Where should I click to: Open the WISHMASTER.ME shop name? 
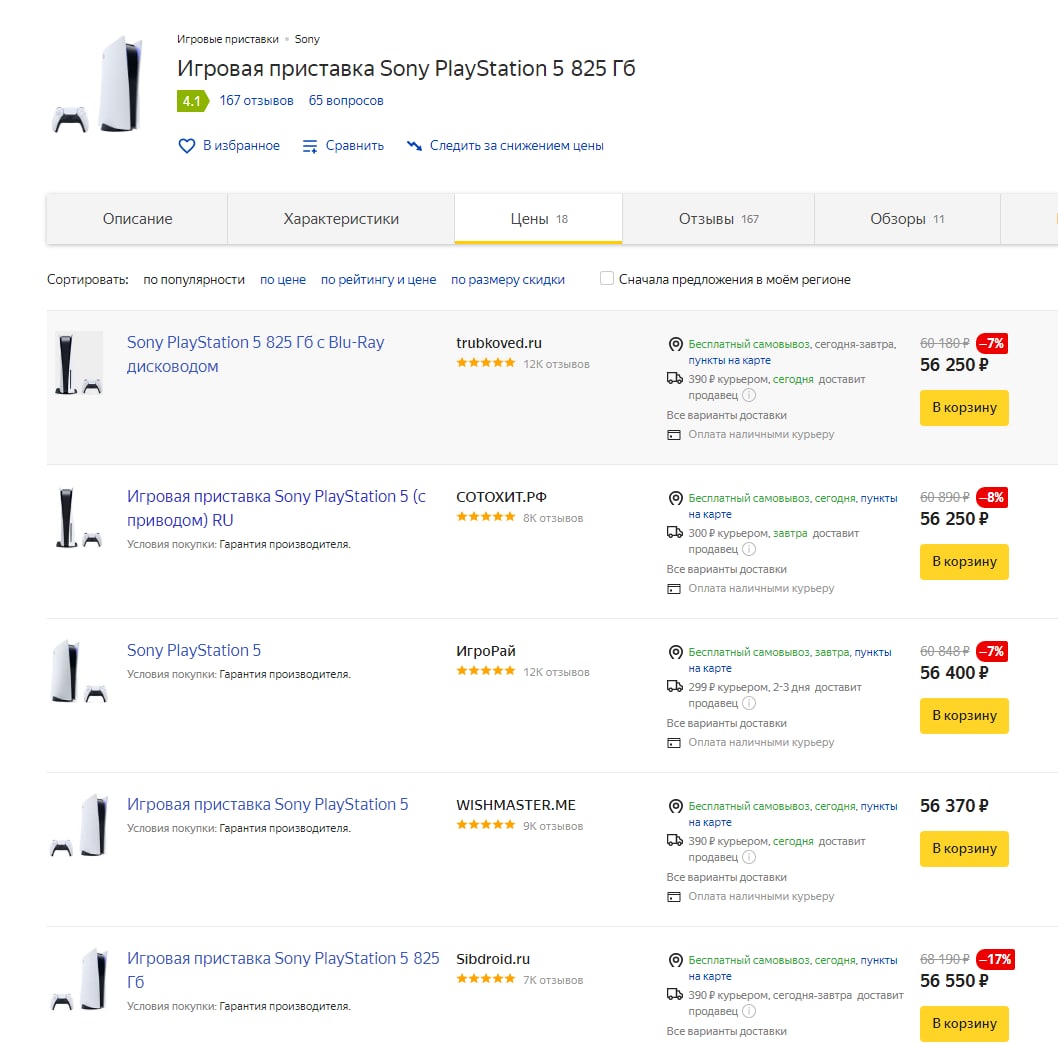coord(516,805)
